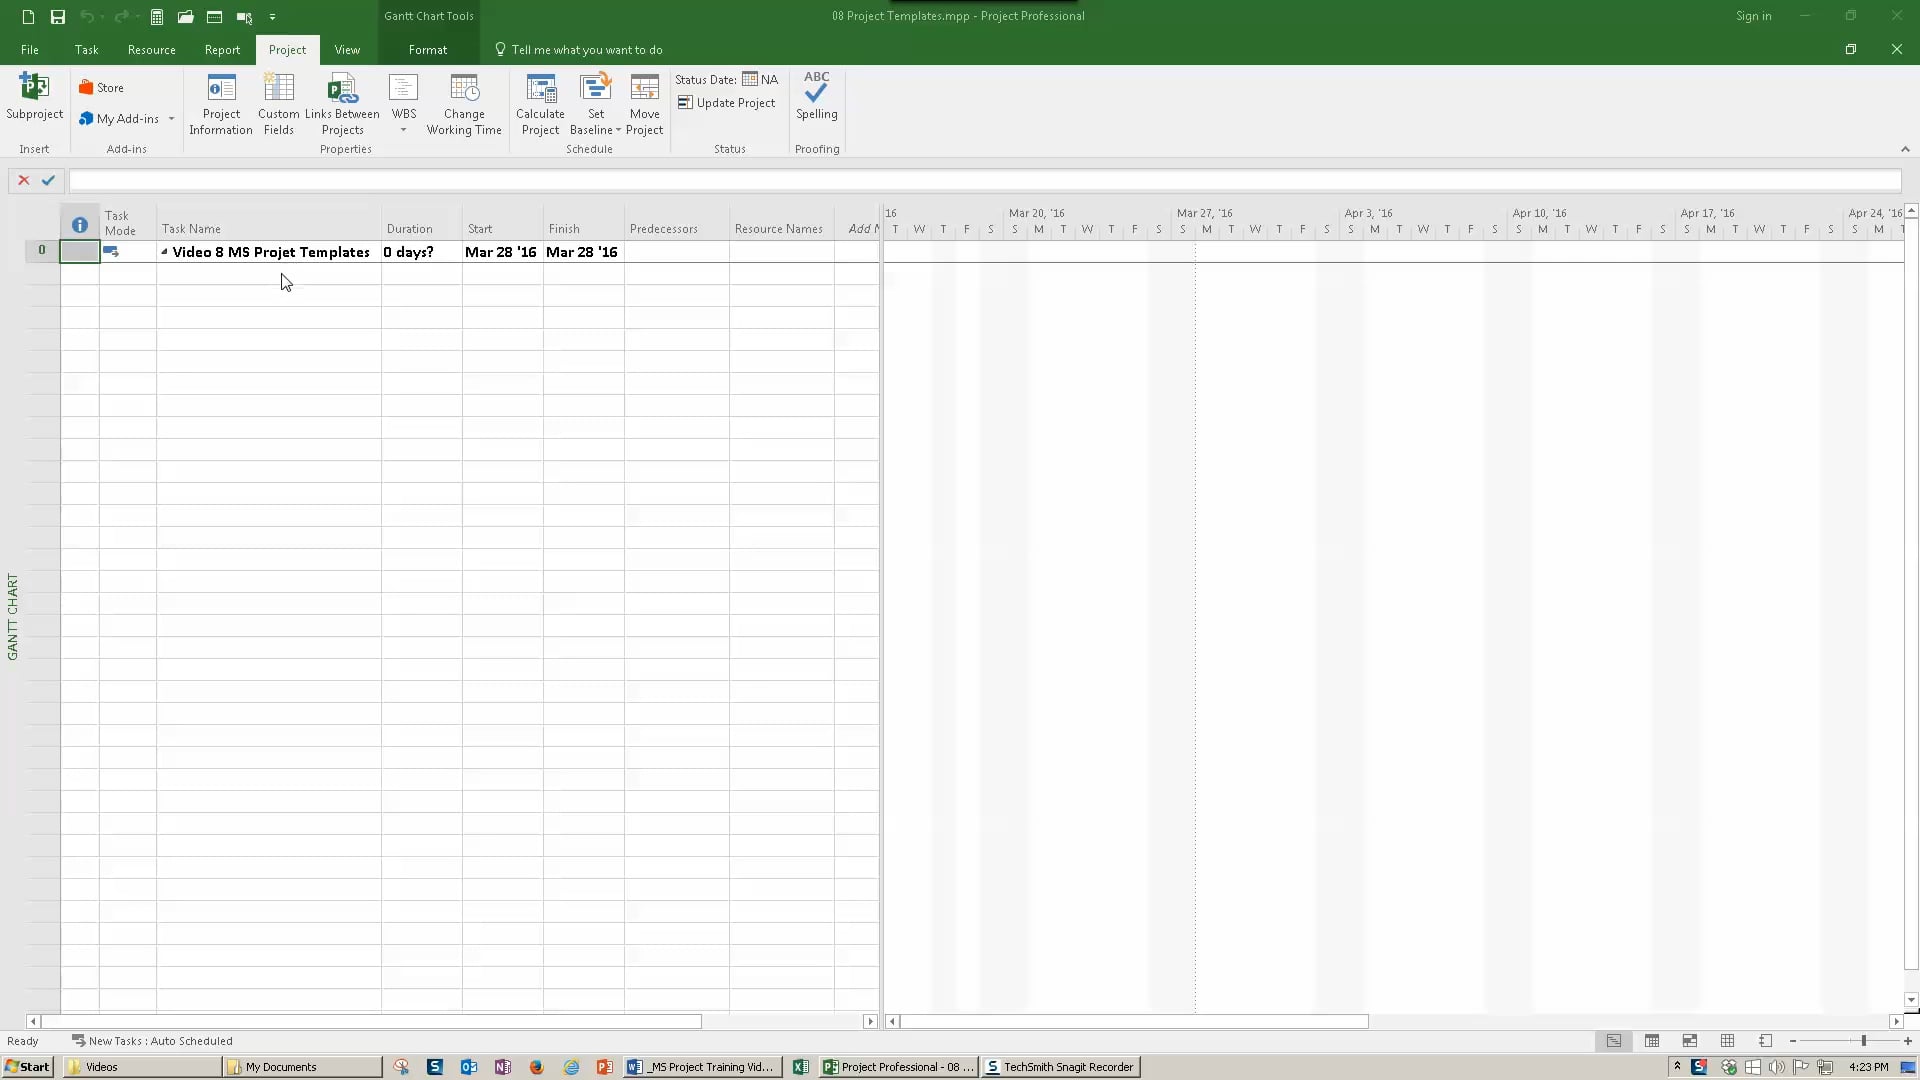
Task: Click Update Project
Action: pos(726,103)
